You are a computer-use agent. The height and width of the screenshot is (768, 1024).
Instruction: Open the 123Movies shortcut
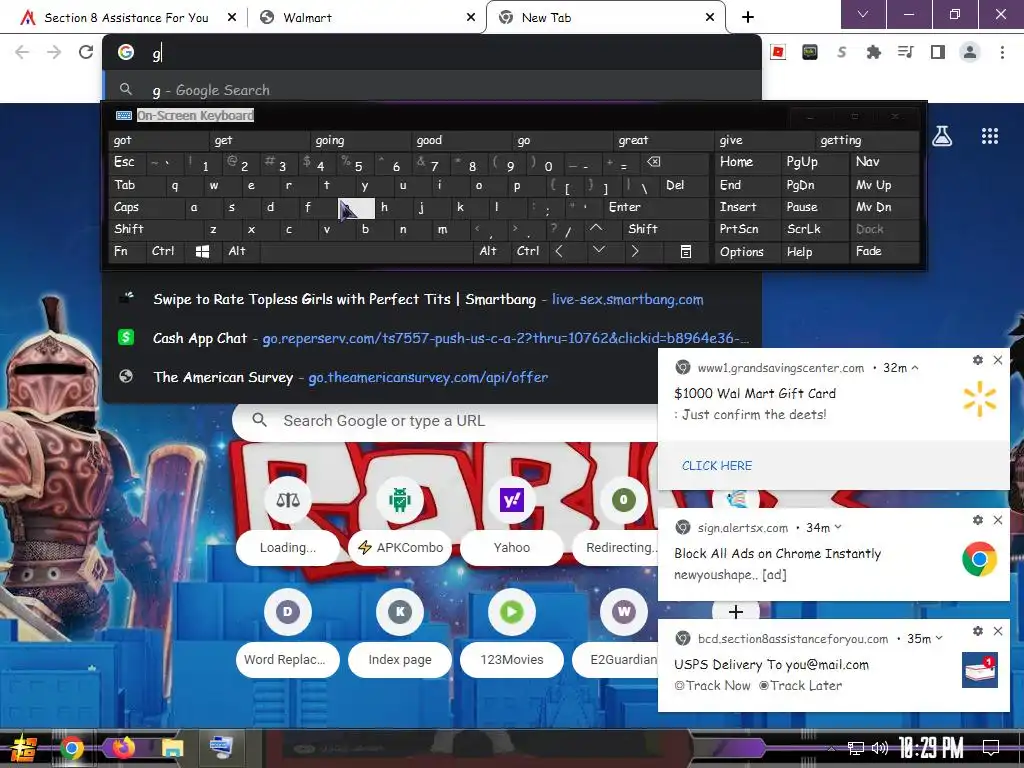click(x=512, y=633)
